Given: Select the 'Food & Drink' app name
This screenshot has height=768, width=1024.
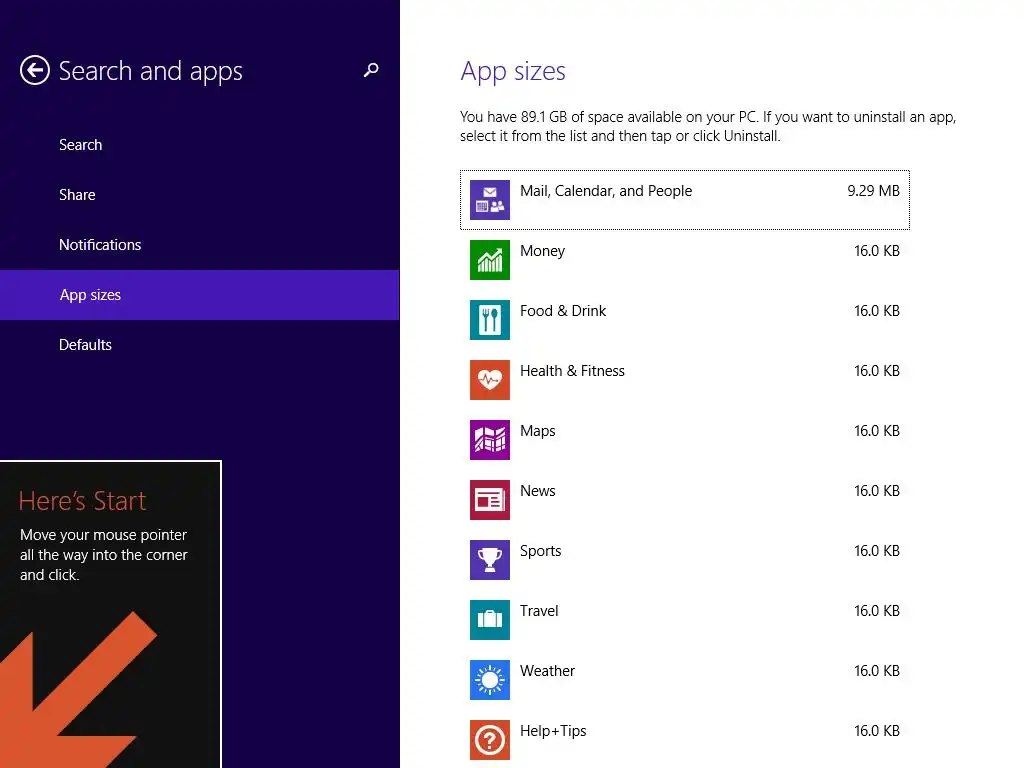Looking at the screenshot, I should click(x=563, y=311).
